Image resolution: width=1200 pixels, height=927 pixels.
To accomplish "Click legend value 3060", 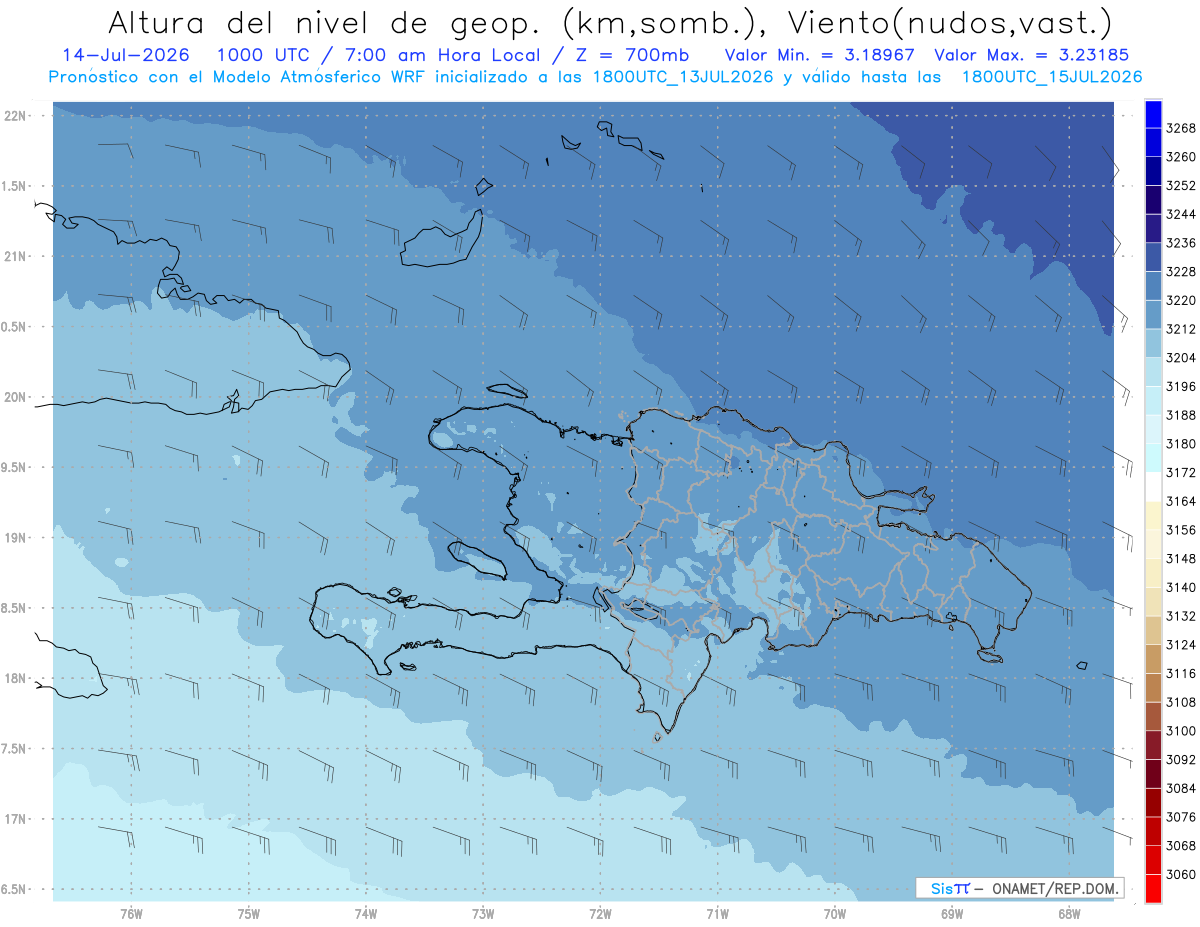I will [x=1180, y=874].
